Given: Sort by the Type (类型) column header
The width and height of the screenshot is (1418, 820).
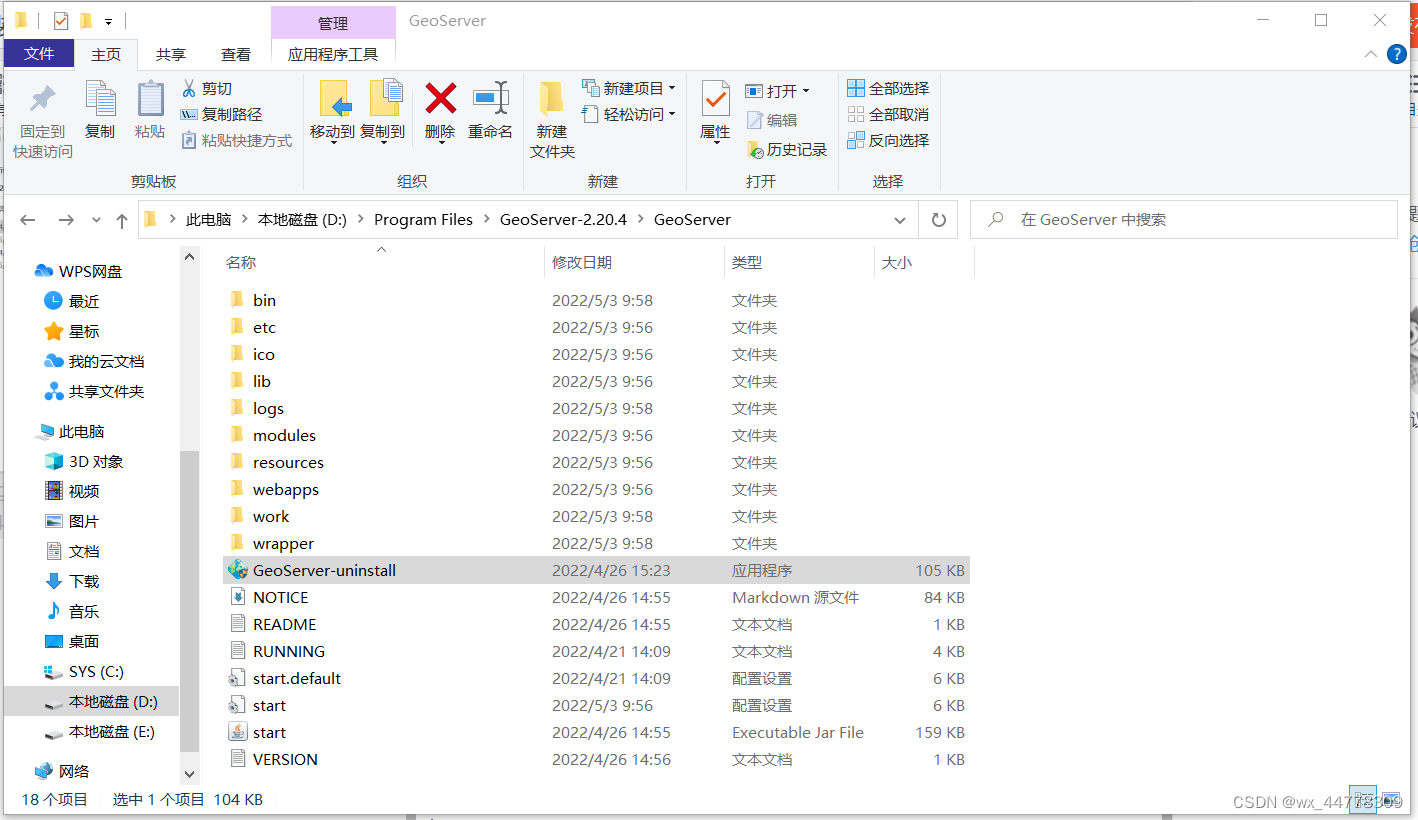Looking at the screenshot, I should pyautogui.click(x=747, y=263).
